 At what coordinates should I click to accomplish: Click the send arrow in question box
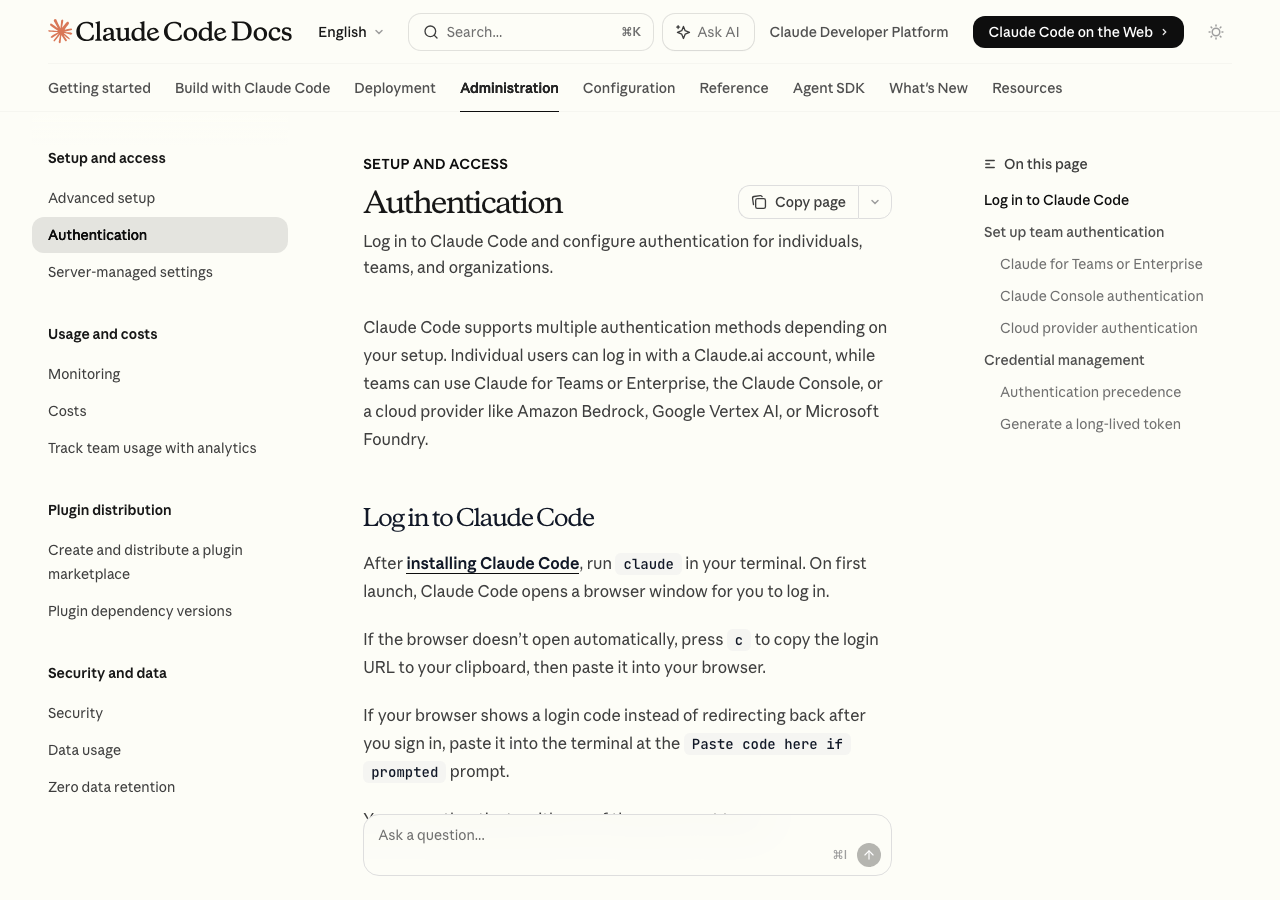coord(869,855)
